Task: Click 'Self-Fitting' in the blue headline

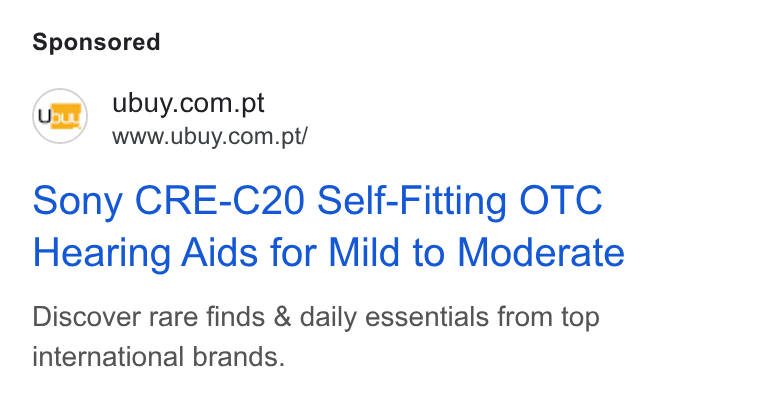Action: [412, 200]
